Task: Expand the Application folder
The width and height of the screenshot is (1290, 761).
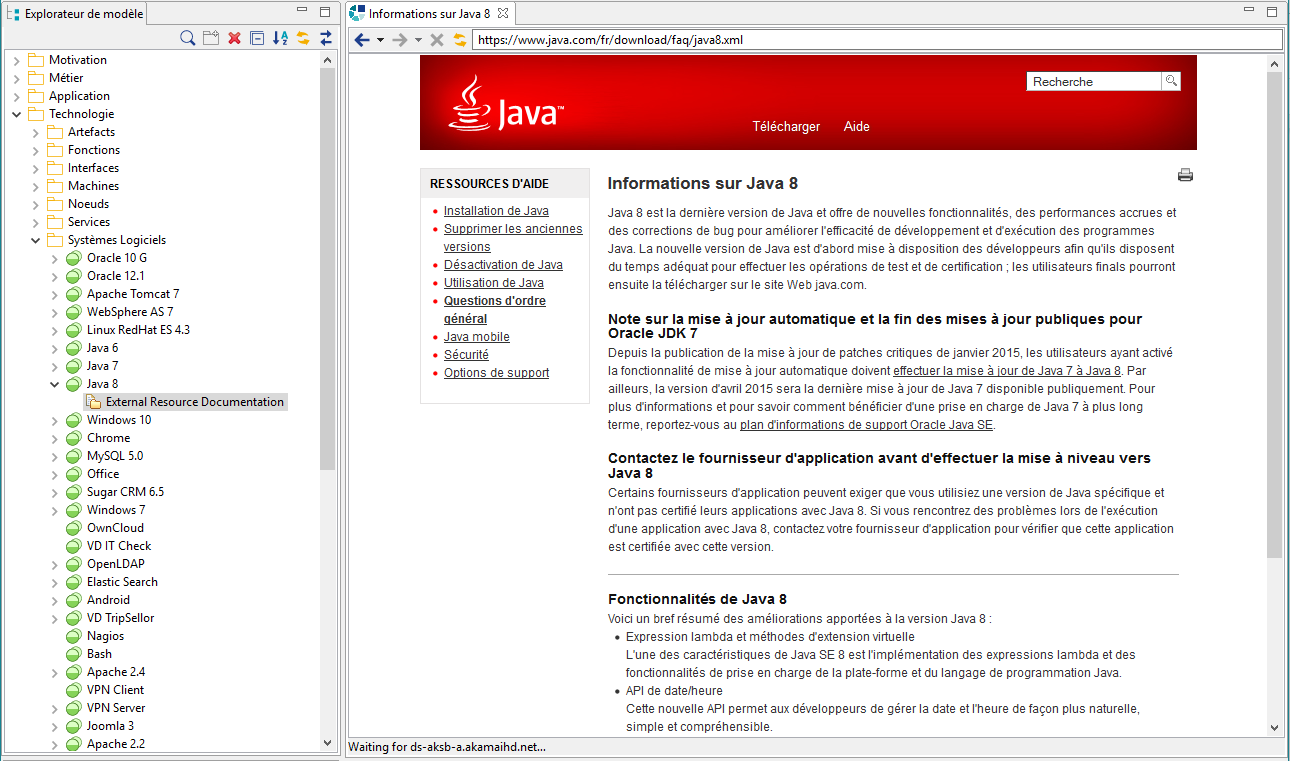Action: pos(16,96)
